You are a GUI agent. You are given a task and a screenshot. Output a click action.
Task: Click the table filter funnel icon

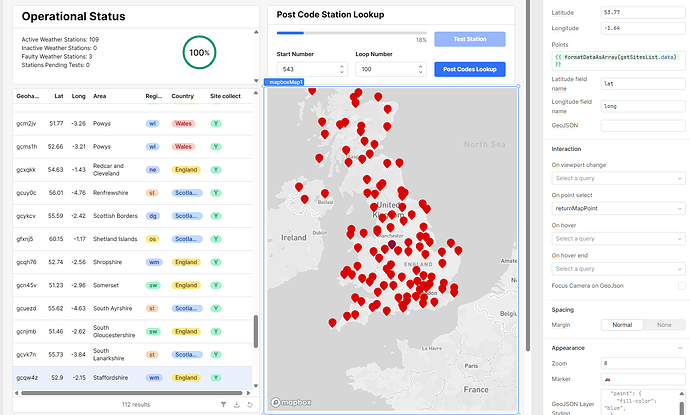223,405
